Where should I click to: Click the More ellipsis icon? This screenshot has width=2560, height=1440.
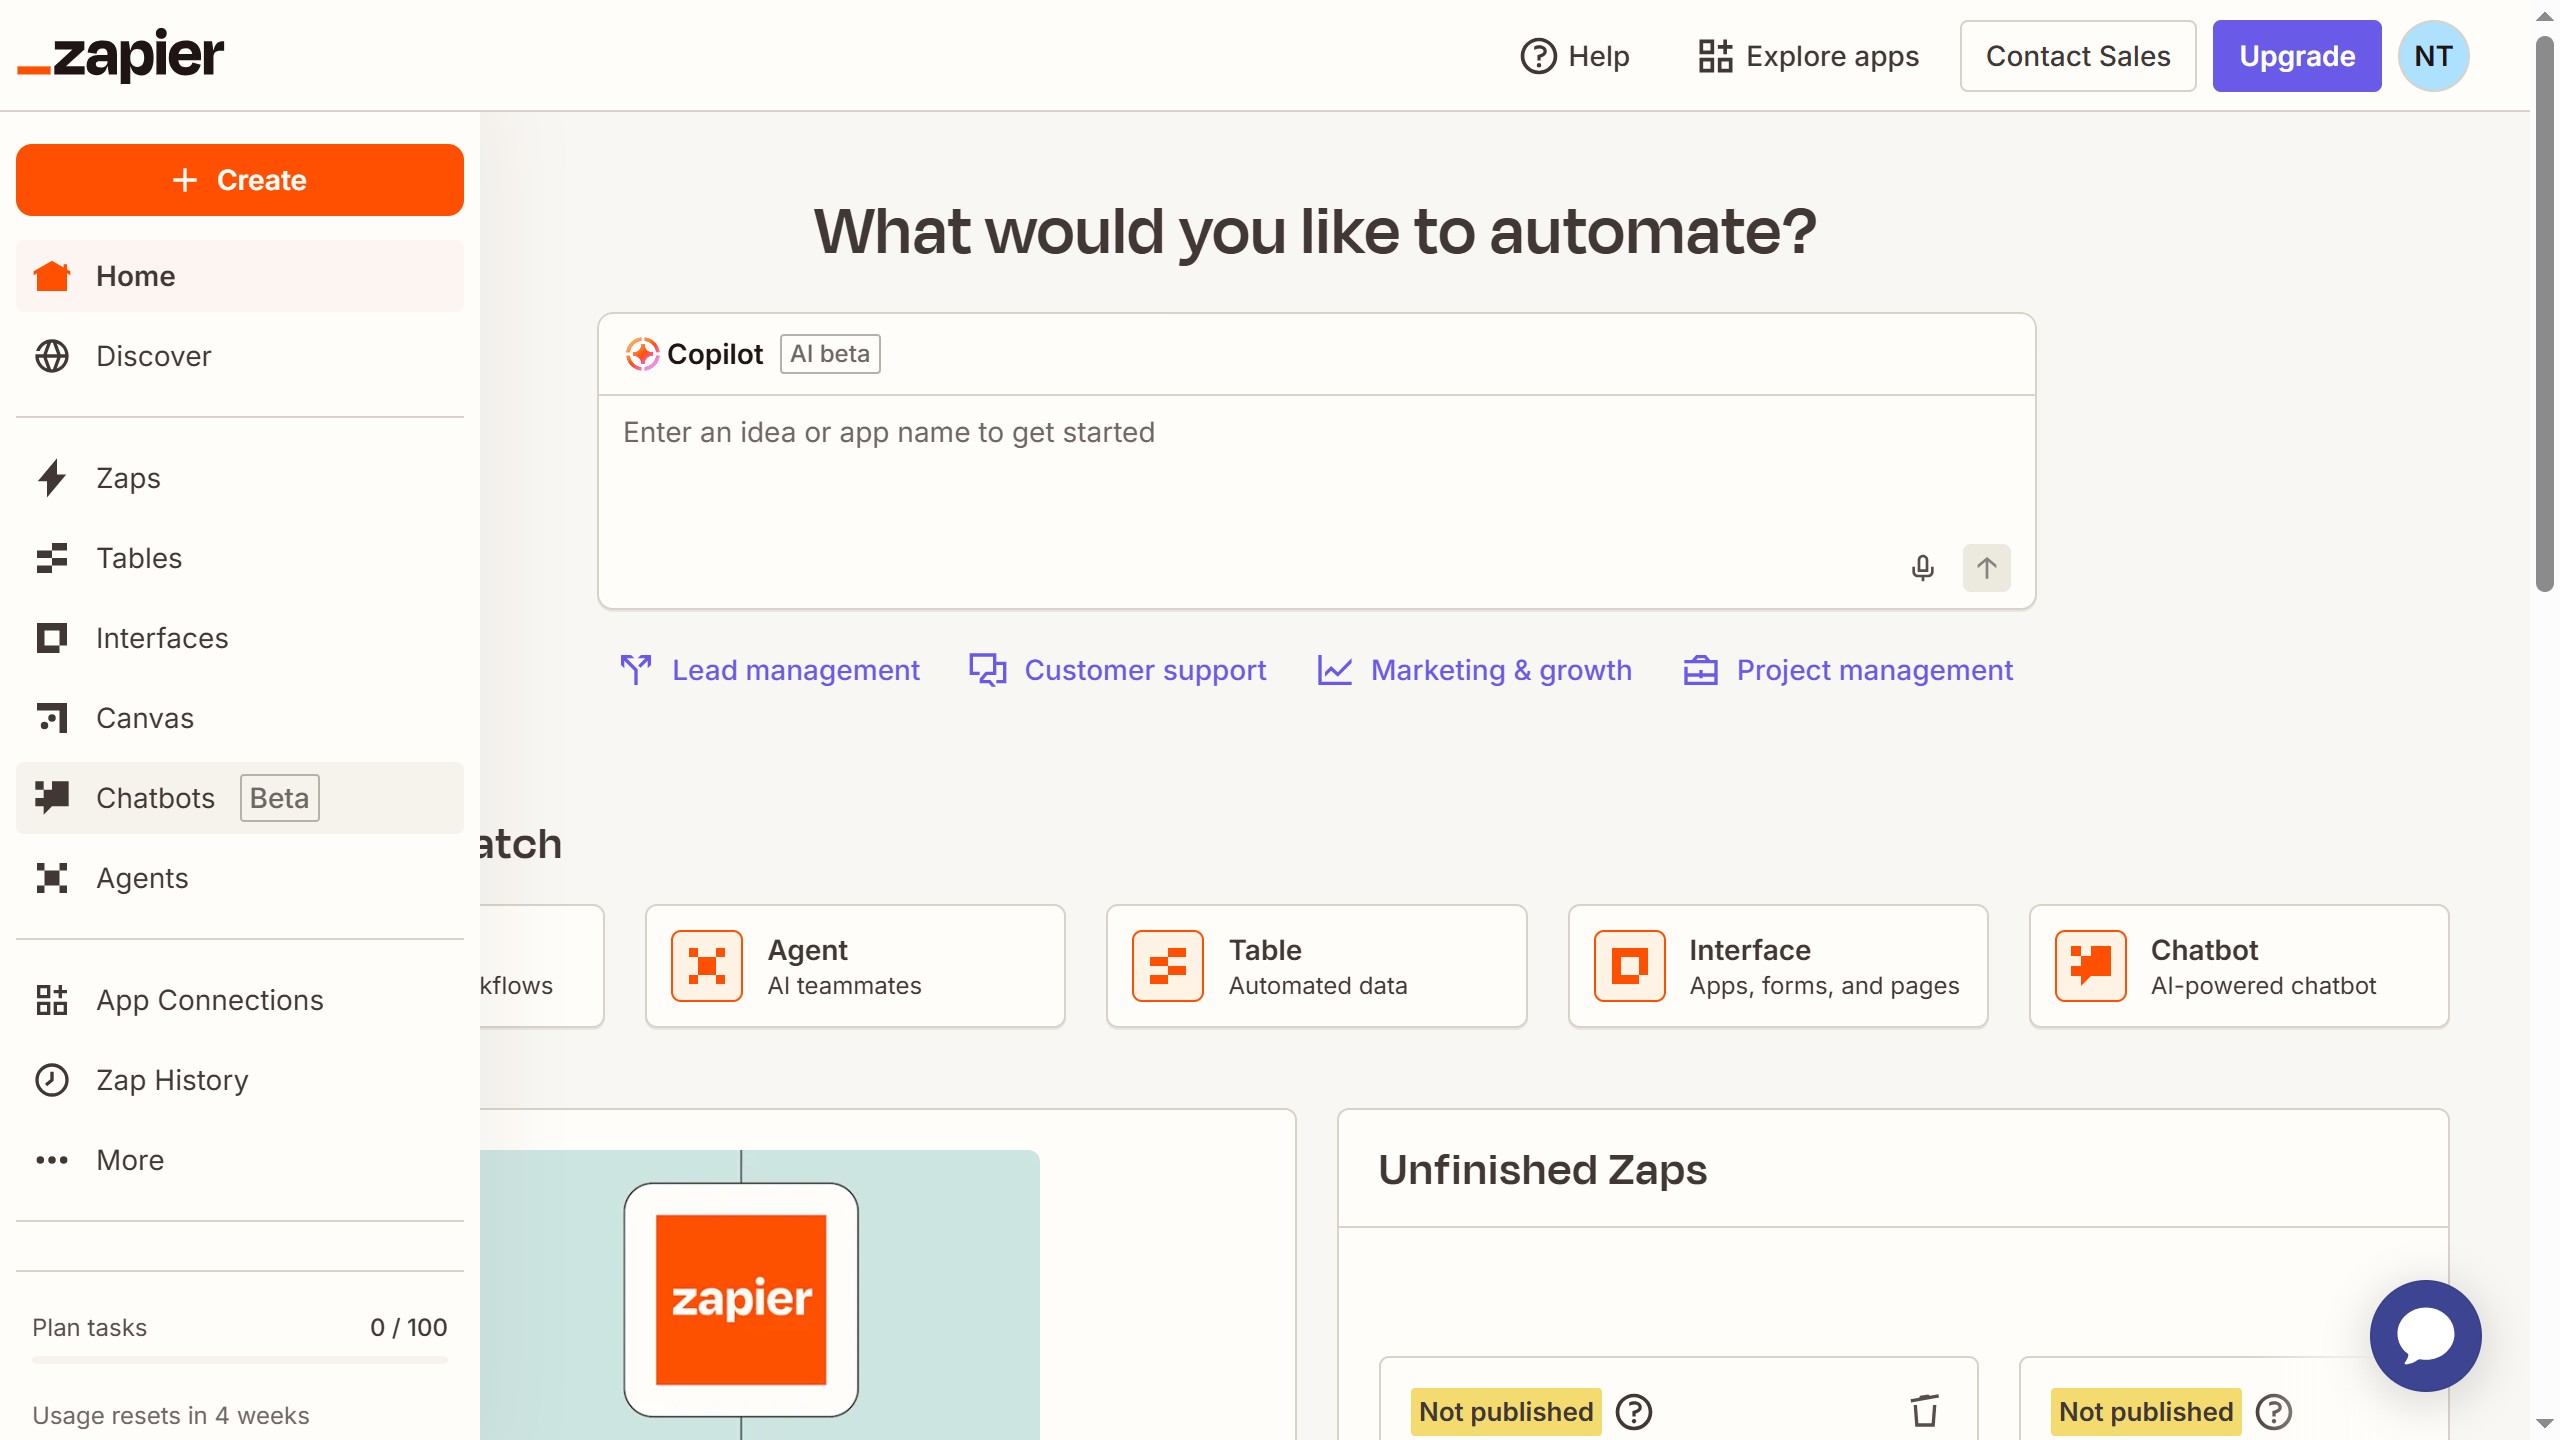52,1160
